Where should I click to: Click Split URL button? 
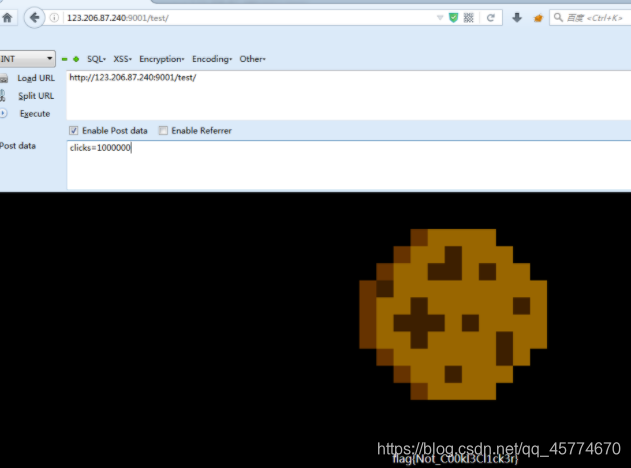[36, 96]
